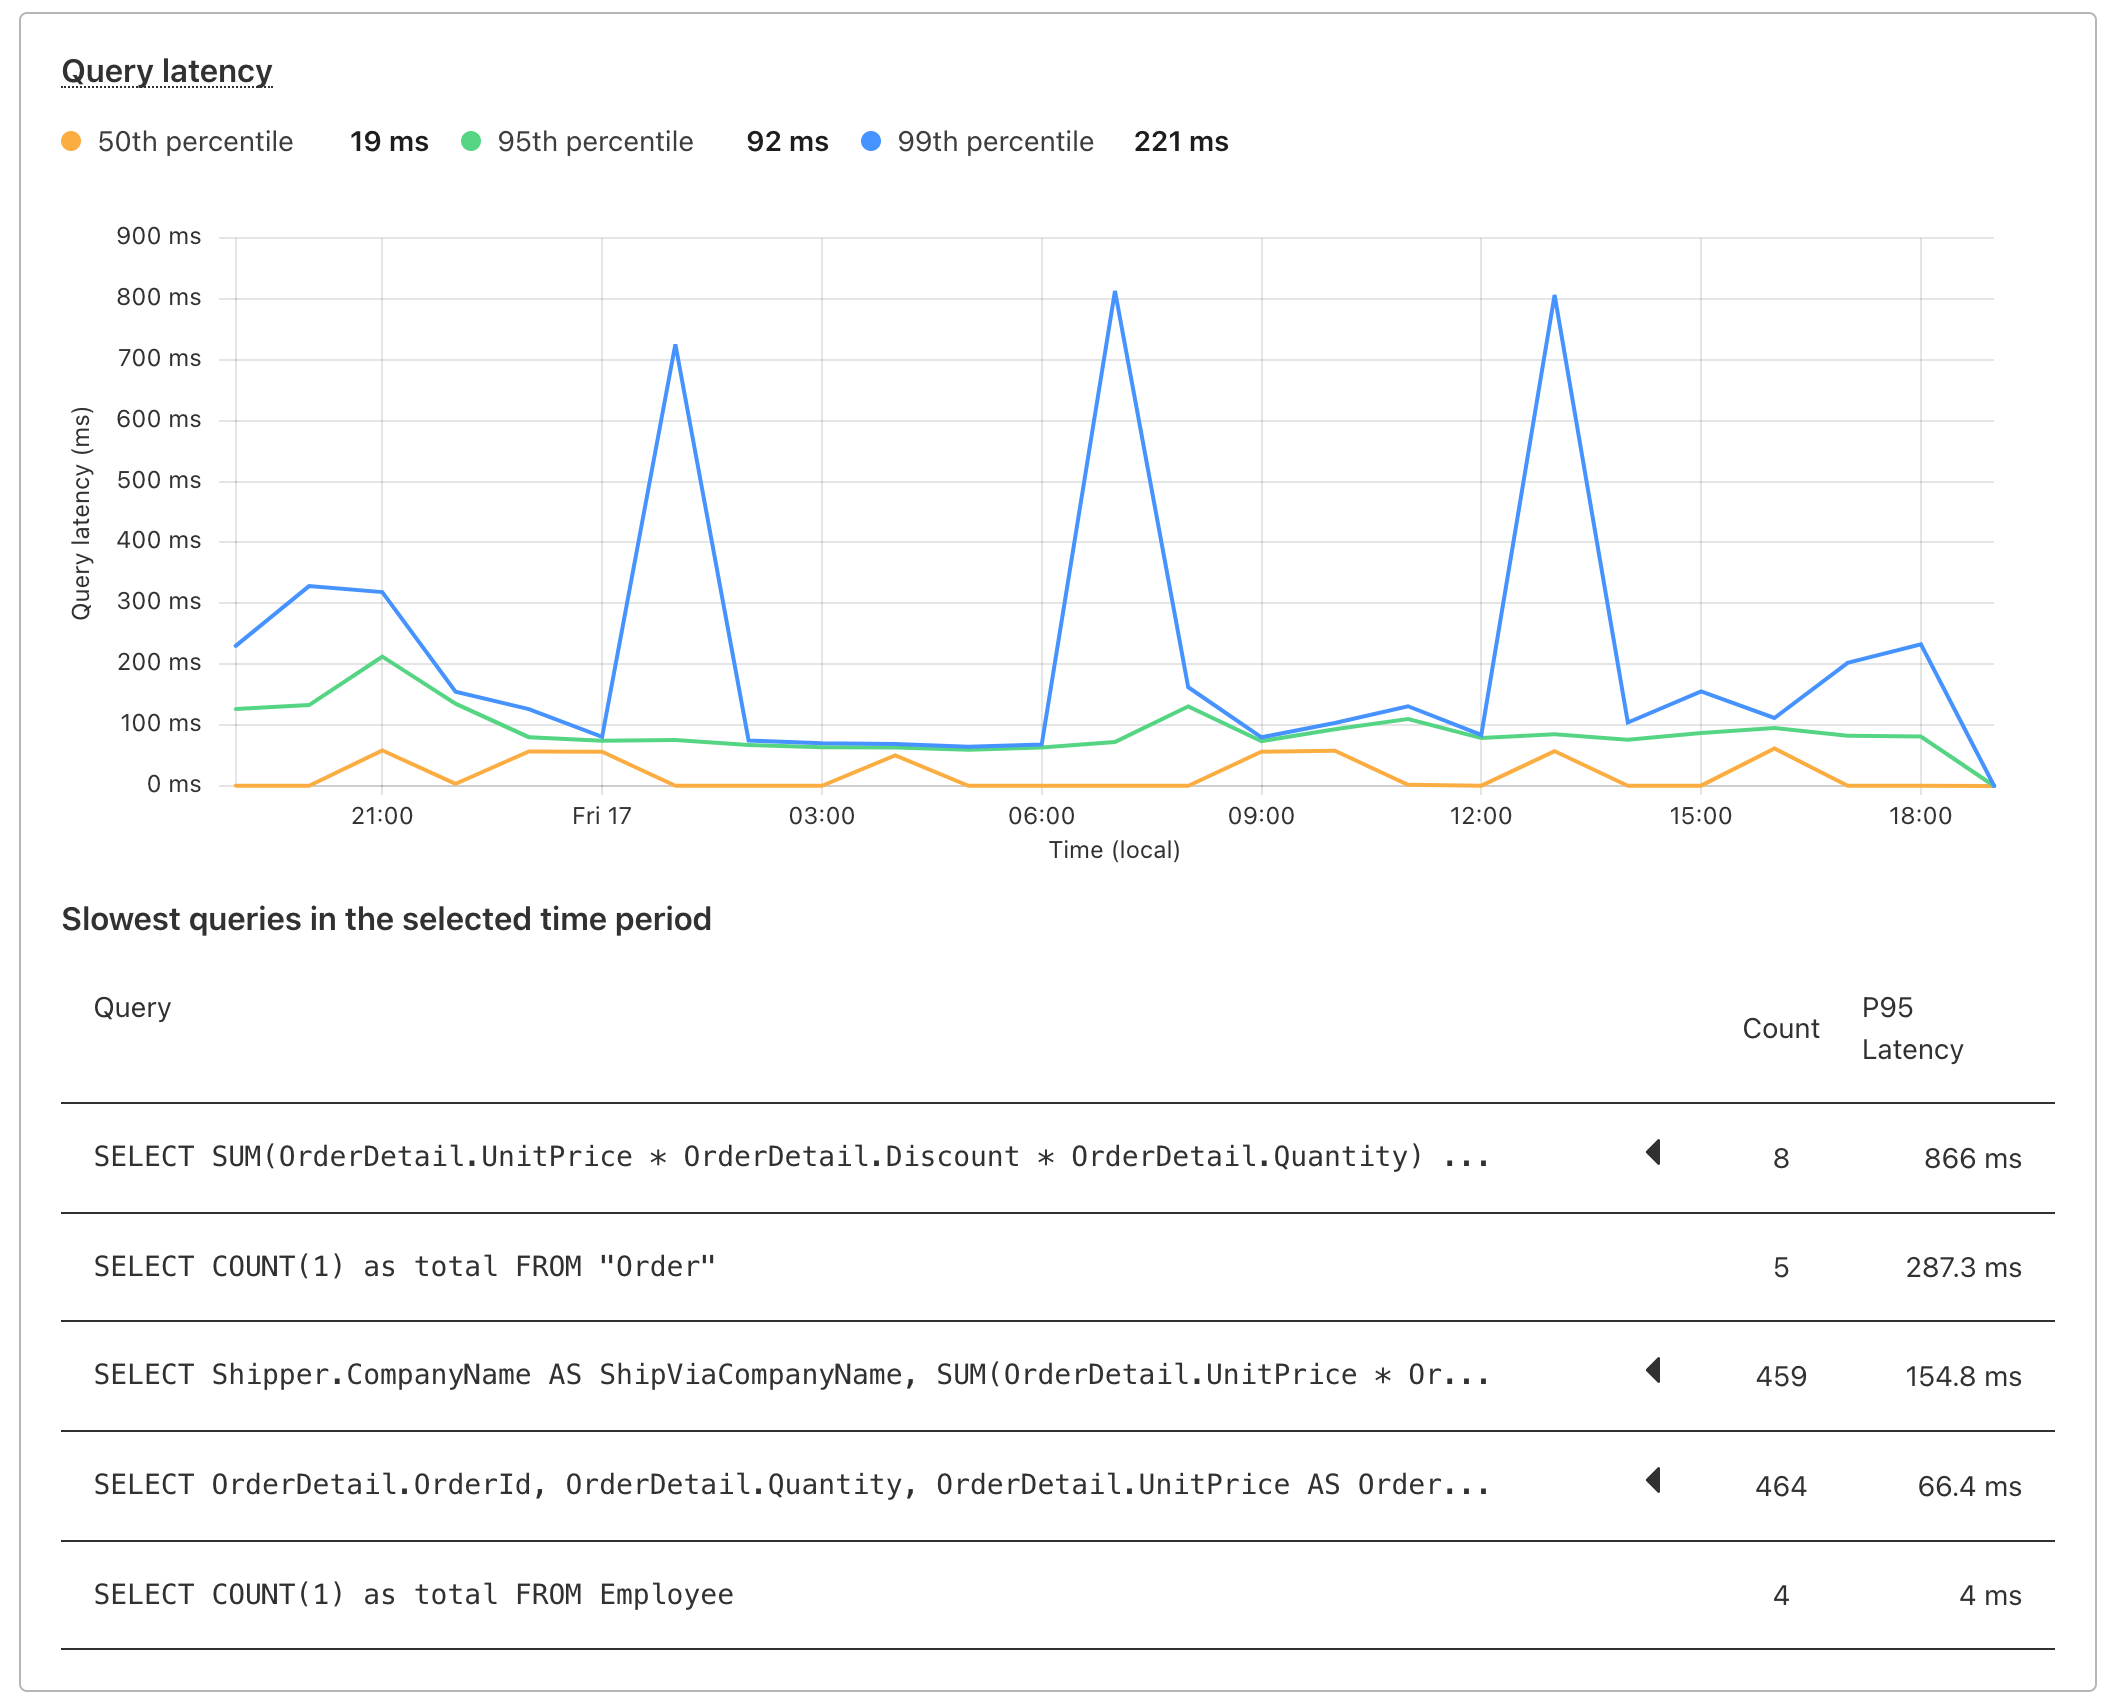Toggle the 95th percentile green legend dot
This screenshot has height=1702, width=2124.
471,142
